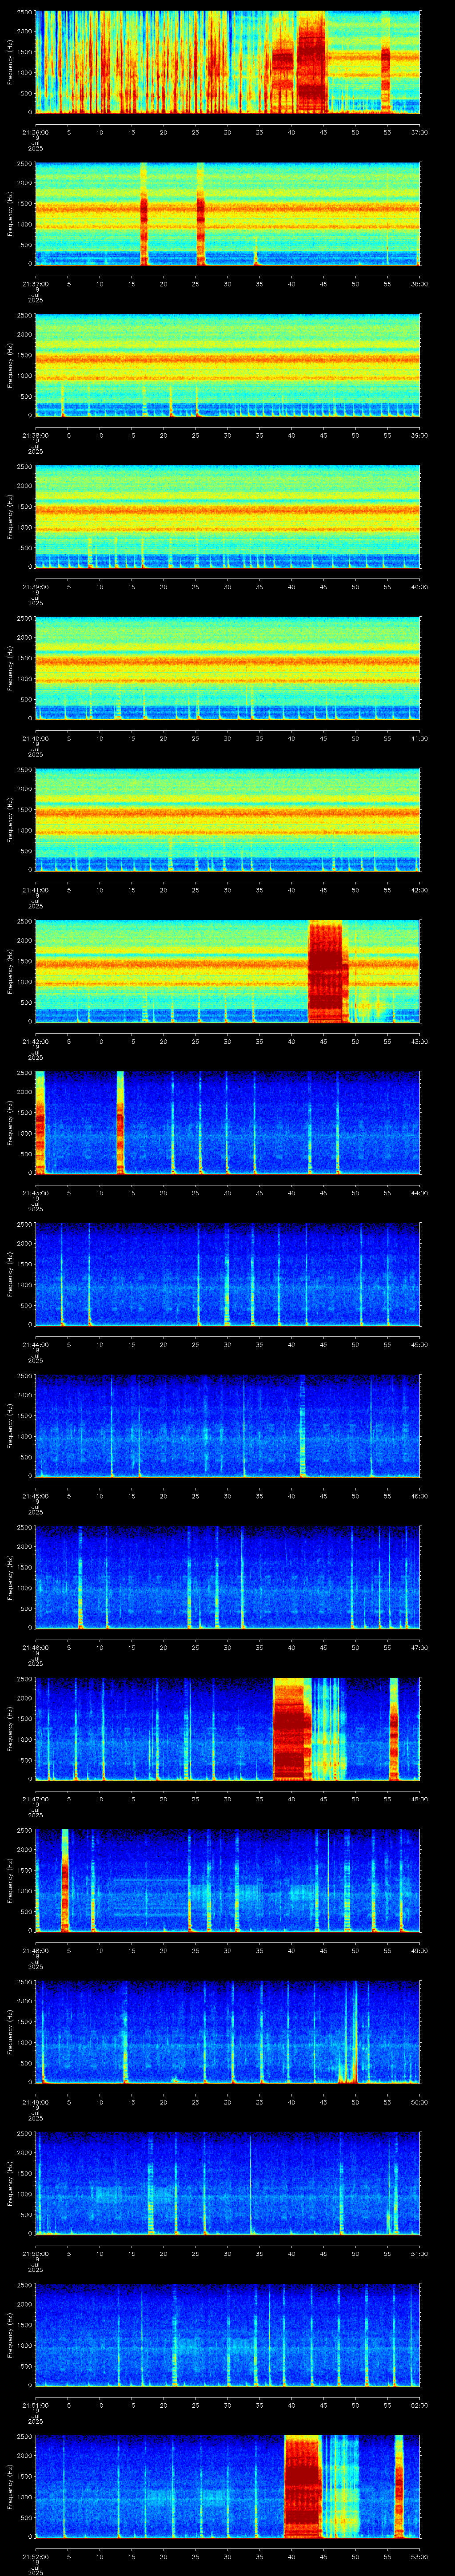Image resolution: width=455 pixels, height=2576 pixels.
Task: Select the 21:52:00 start time label
Action: click(35, 2557)
